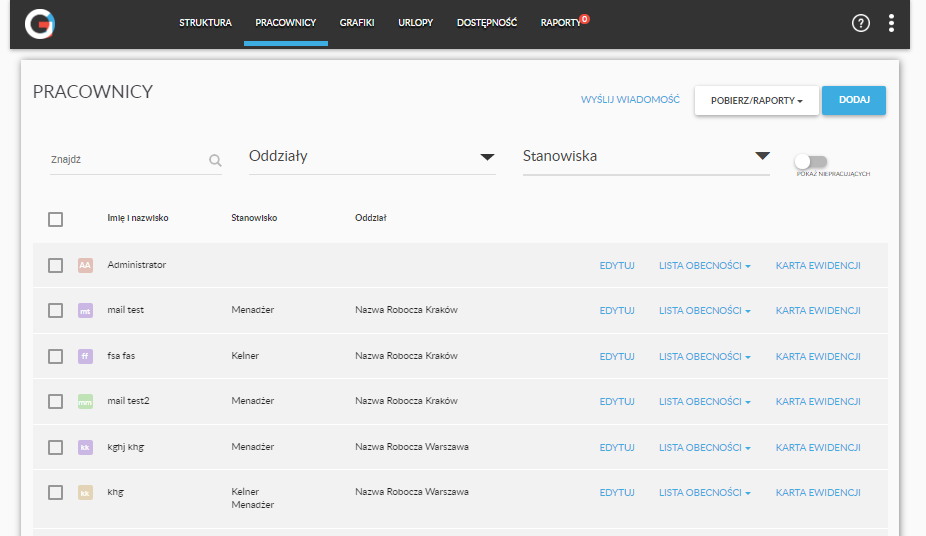Click the kghj khg avatar badge
Screen dimensions: 926x536
(85, 447)
